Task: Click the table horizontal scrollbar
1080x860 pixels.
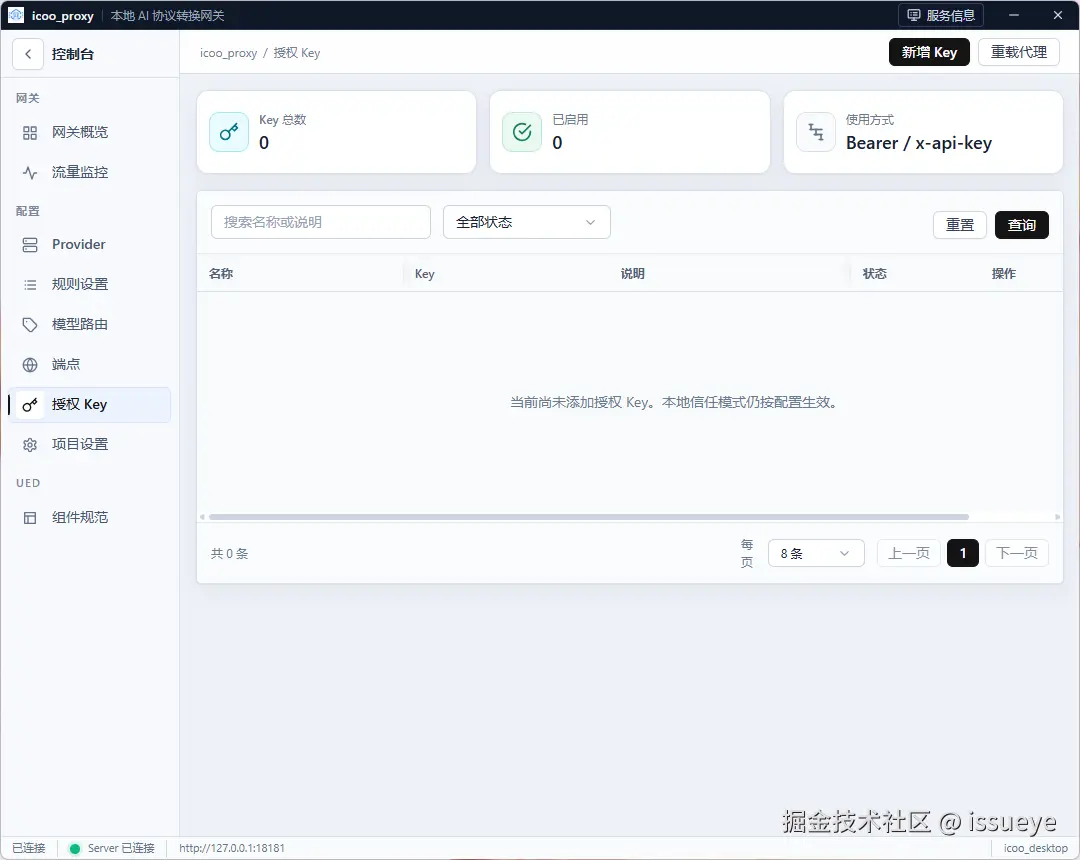Action: pyautogui.click(x=589, y=517)
